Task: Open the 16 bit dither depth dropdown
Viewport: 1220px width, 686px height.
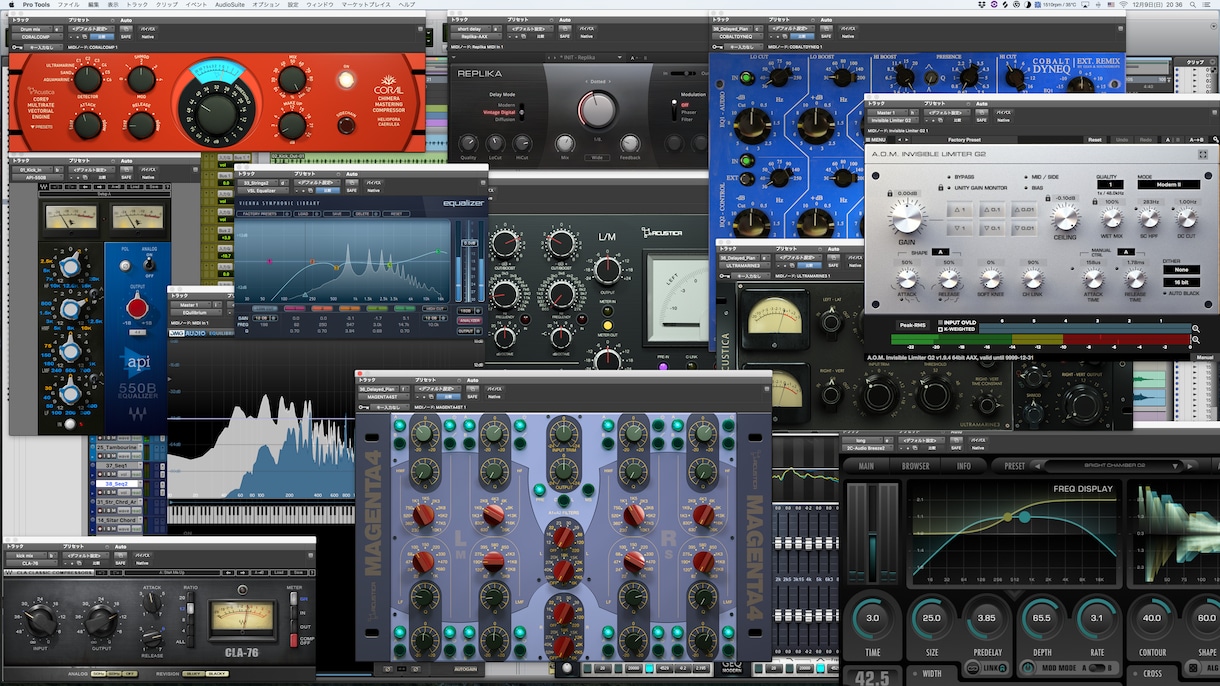Action: 1181,283
